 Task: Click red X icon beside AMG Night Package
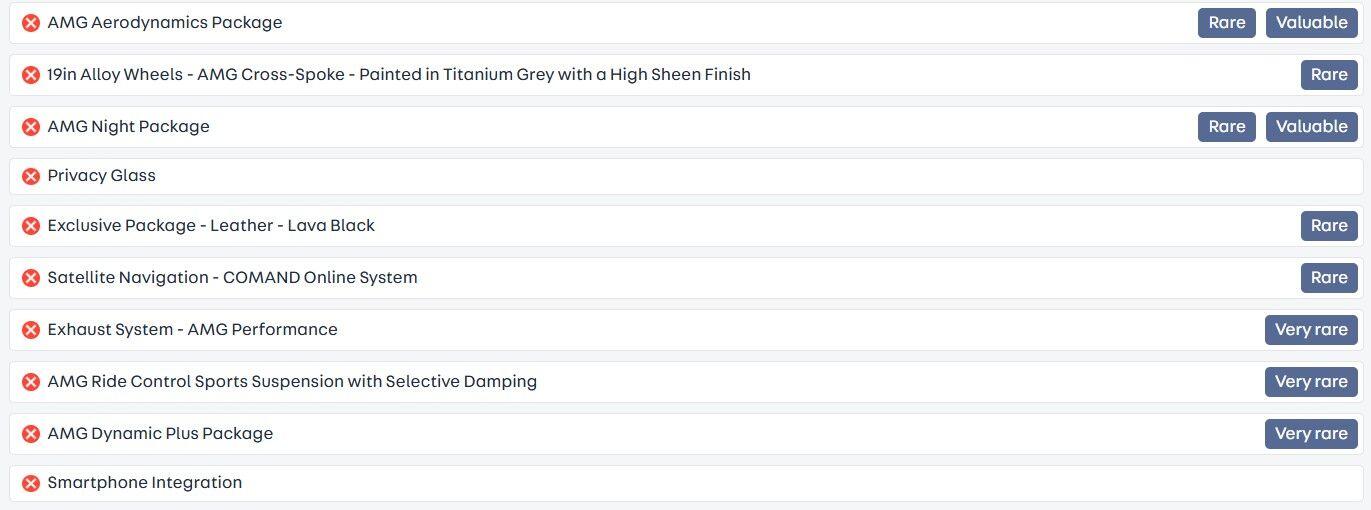31,127
